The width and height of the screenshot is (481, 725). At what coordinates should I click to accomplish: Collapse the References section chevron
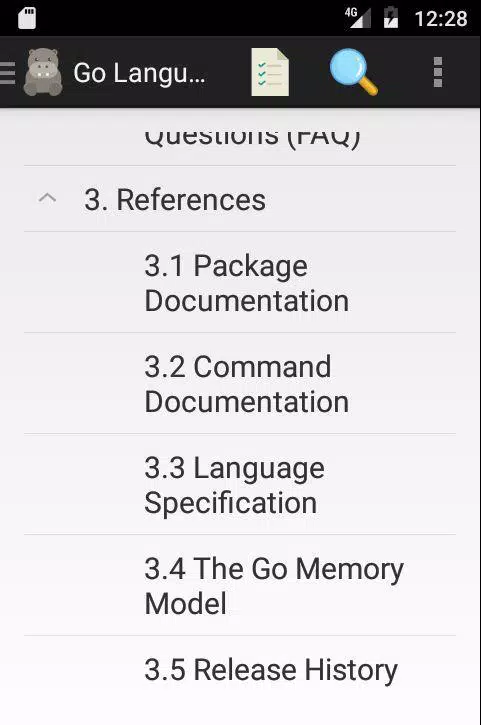point(47,199)
